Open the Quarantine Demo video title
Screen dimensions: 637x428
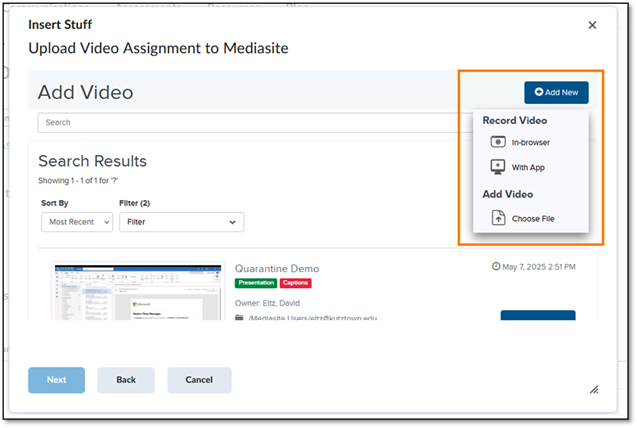click(x=277, y=268)
